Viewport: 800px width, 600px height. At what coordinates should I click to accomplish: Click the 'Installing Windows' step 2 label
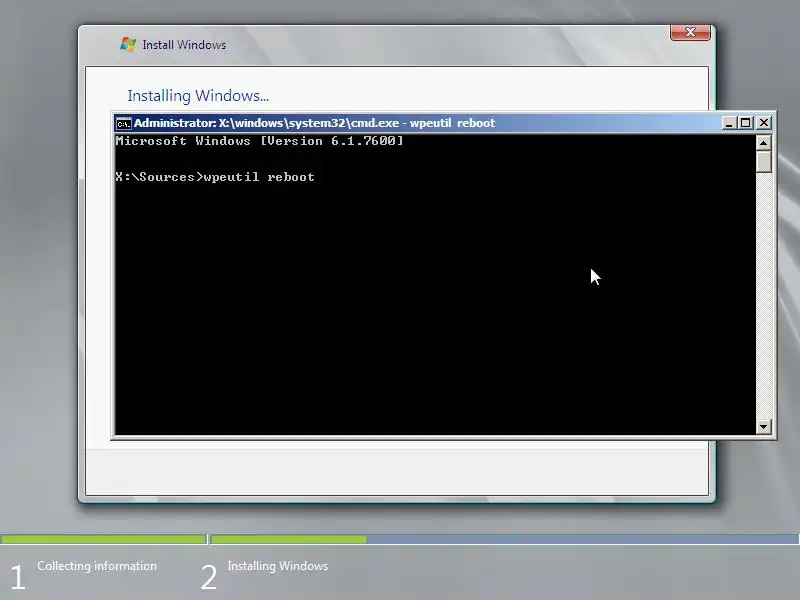(x=278, y=566)
